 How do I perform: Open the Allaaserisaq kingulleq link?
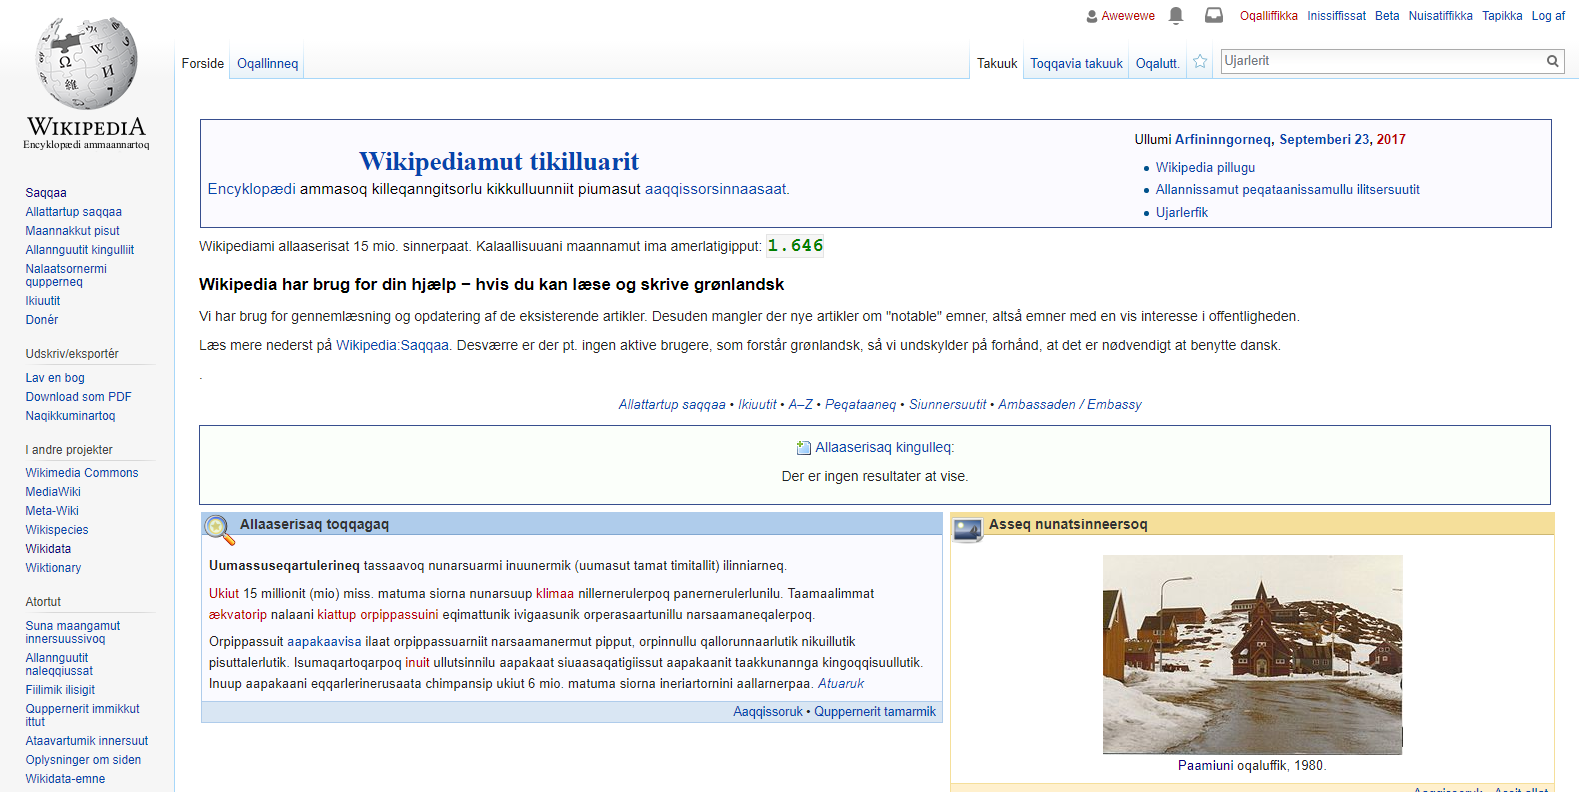click(884, 448)
